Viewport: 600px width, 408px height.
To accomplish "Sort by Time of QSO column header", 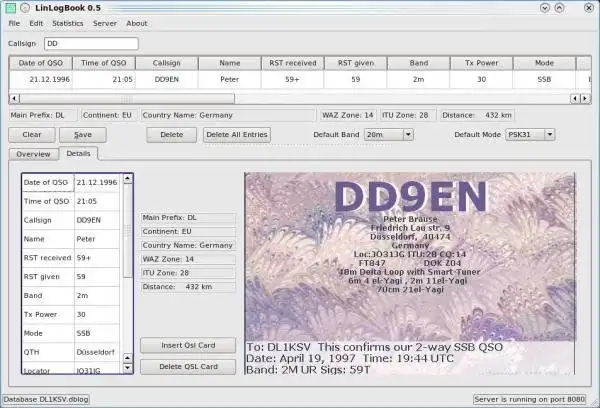I will click(104, 63).
